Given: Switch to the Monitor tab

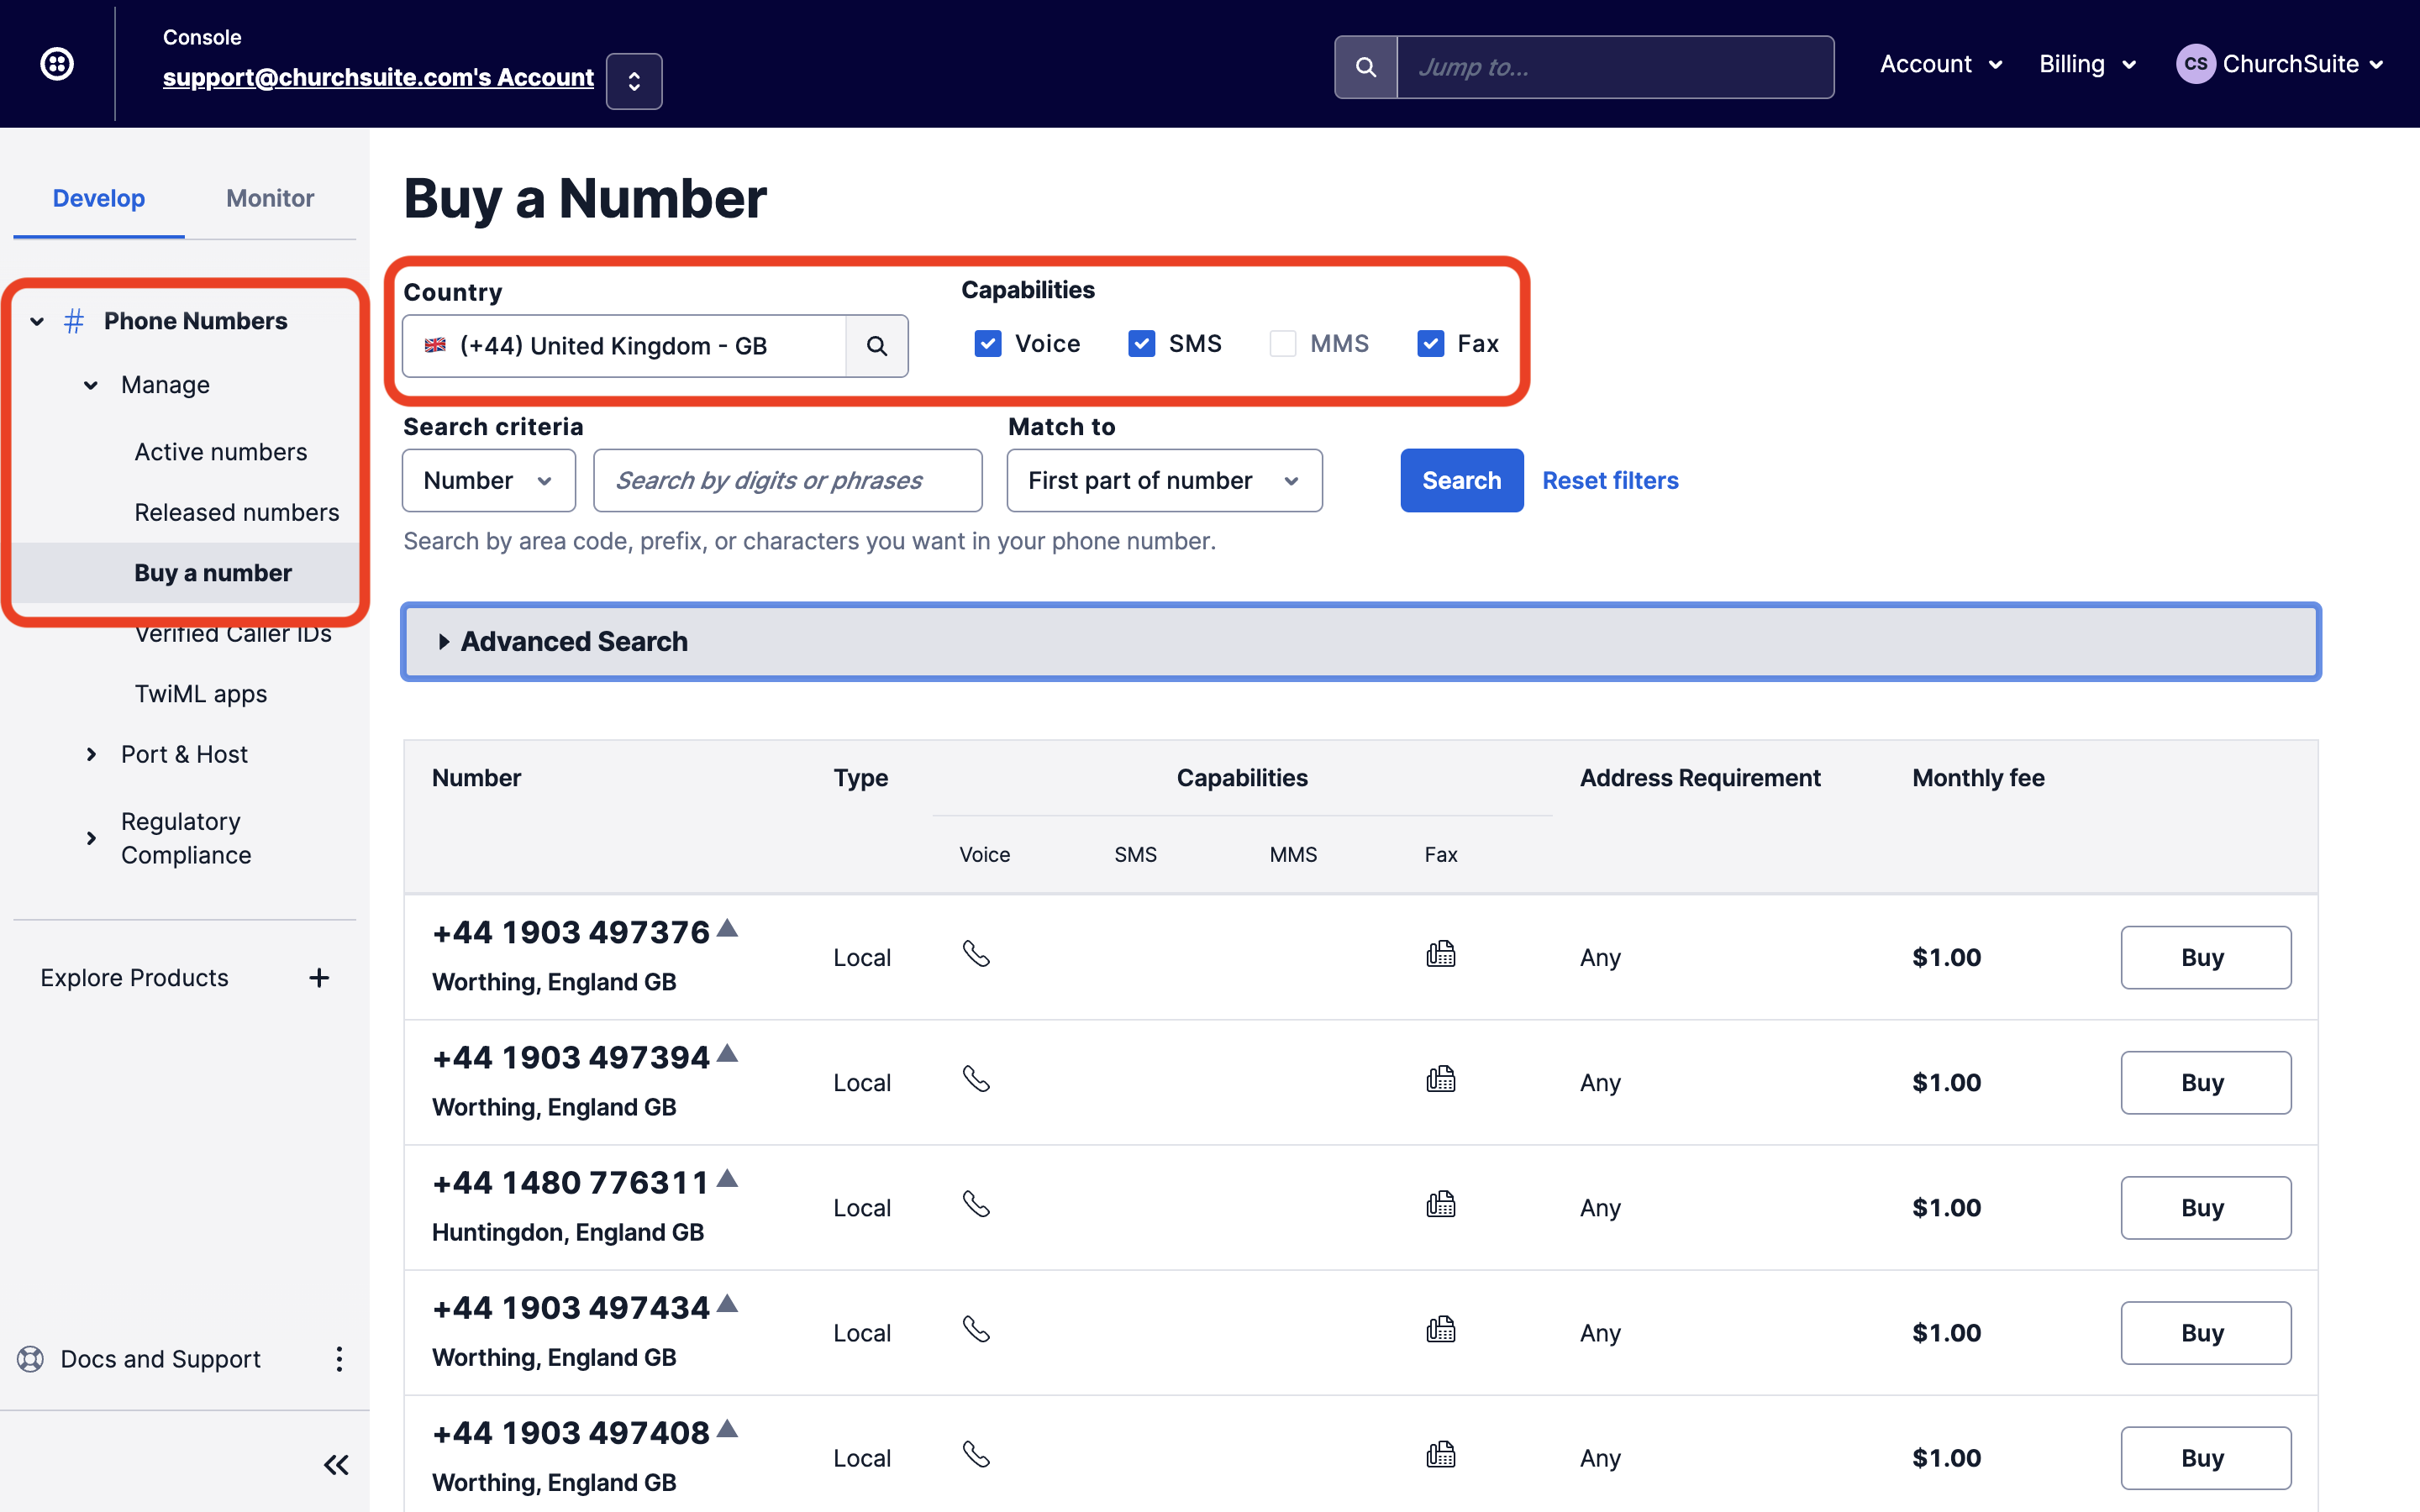Looking at the screenshot, I should 270,198.
